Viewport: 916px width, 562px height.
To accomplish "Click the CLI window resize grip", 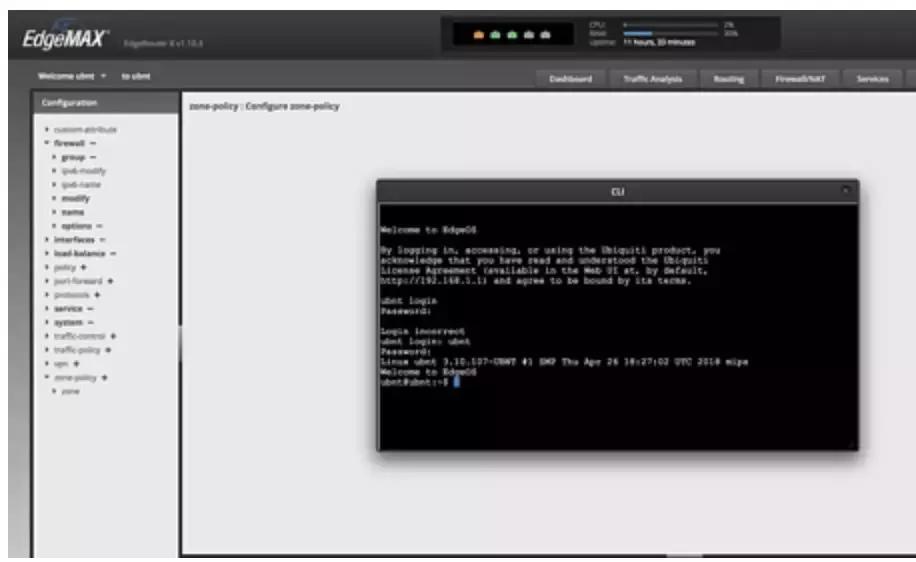I will pos(852,445).
